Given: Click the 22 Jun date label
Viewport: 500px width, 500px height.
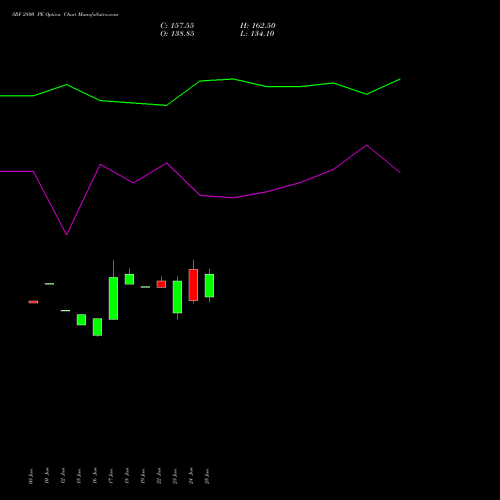Looking at the screenshot, I should (159, 476).
